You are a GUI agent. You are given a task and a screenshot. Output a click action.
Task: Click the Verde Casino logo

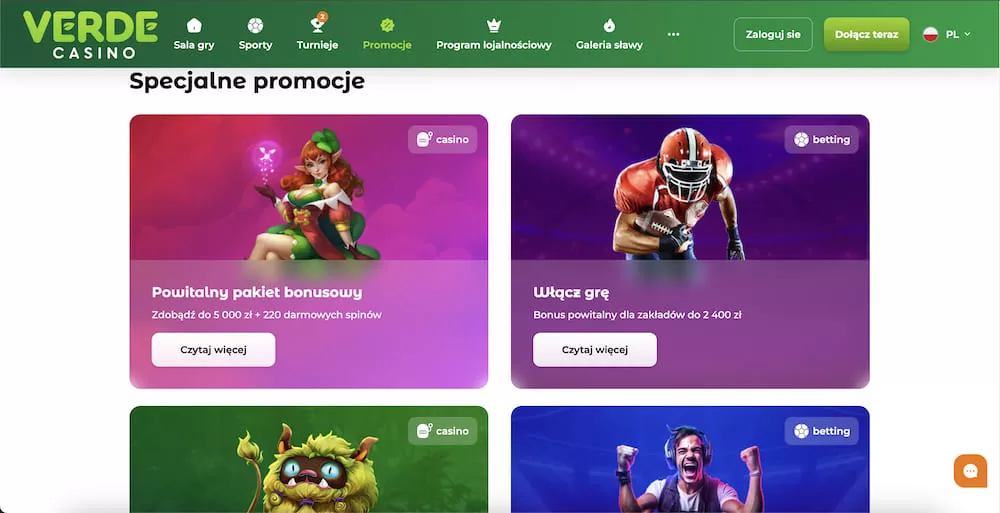pos(90,34)
